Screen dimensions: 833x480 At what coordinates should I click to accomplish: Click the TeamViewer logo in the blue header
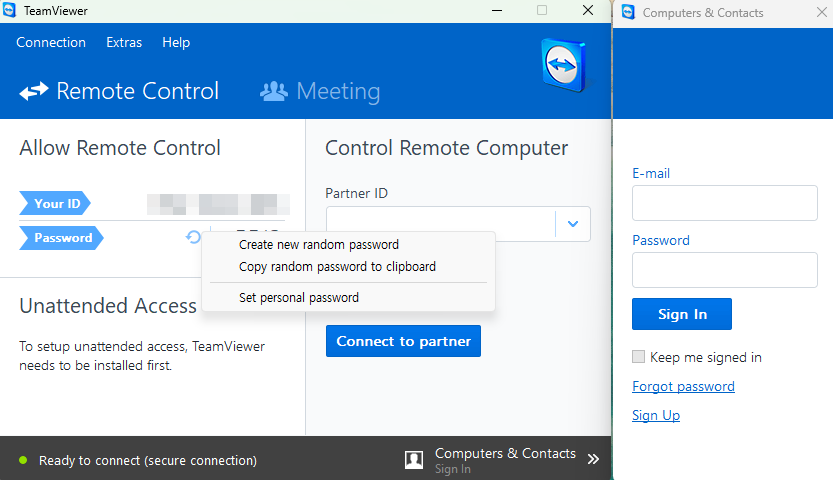[564, 66]
